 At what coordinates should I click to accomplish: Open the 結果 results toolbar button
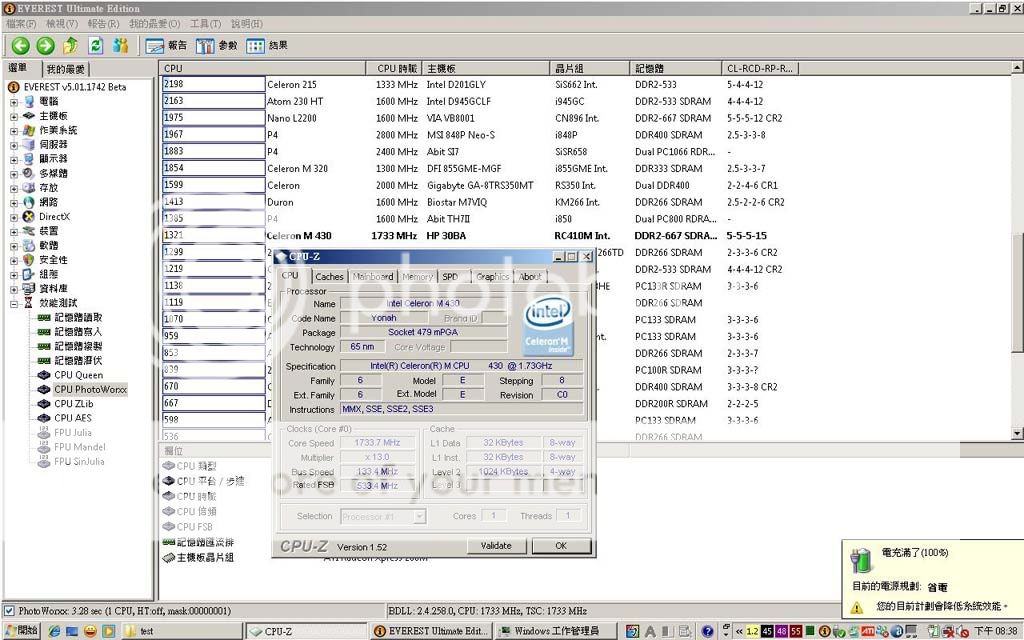coord(267,46)
